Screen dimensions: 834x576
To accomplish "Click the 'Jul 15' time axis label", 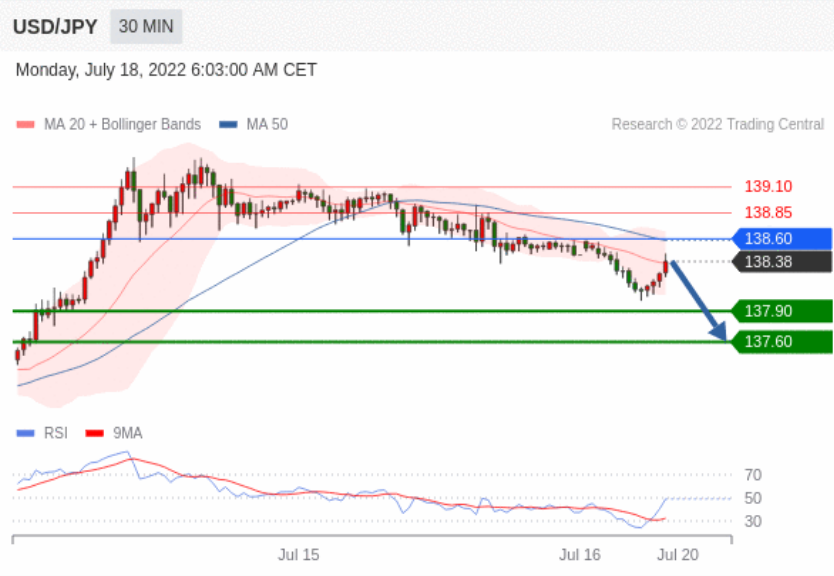I will click(x=298, y=555).
